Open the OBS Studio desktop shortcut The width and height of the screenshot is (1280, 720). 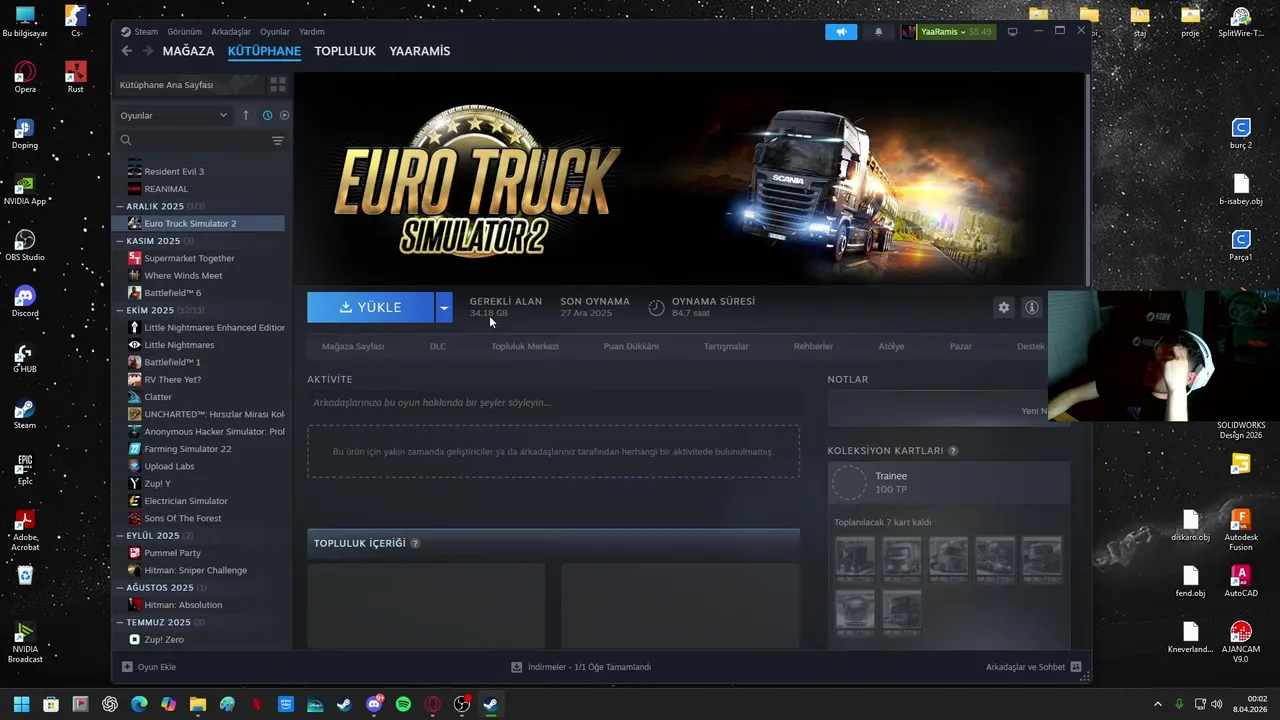25,245
